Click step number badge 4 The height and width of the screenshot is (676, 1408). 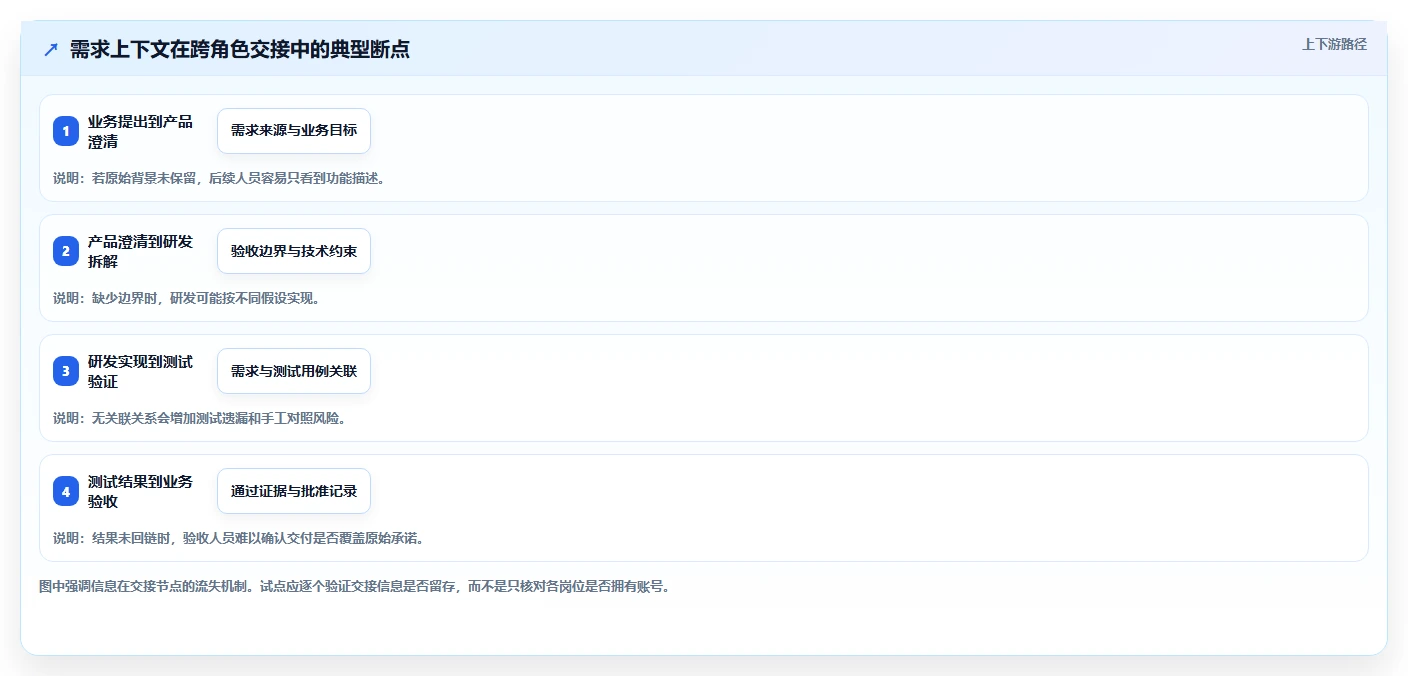tap(66, 491)
